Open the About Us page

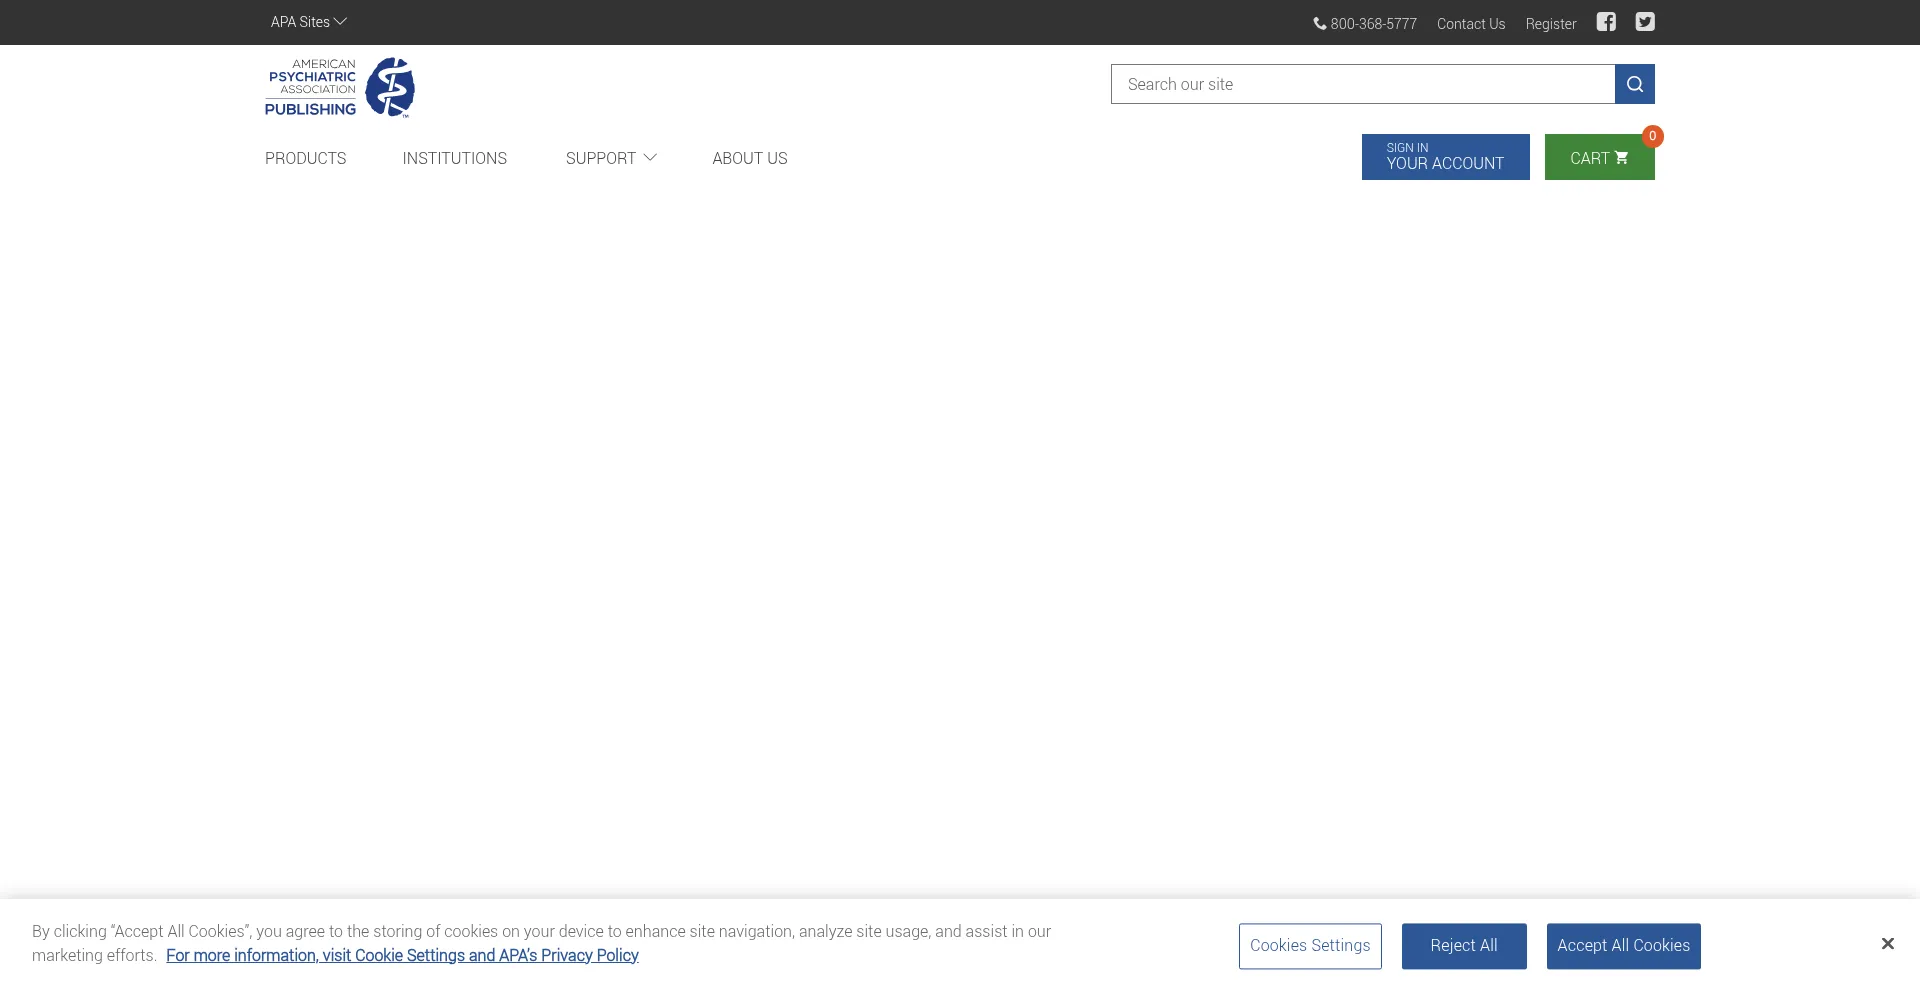coord(749,158)
